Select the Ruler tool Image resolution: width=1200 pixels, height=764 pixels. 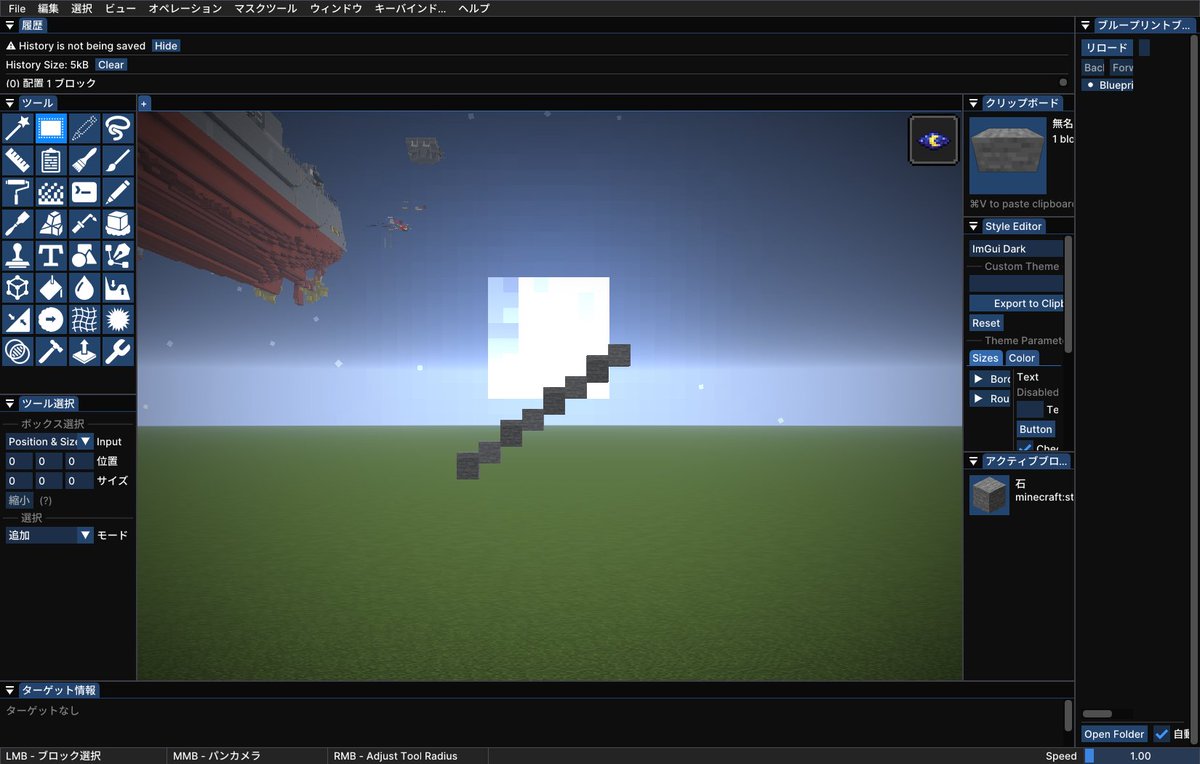coord(18,160)
